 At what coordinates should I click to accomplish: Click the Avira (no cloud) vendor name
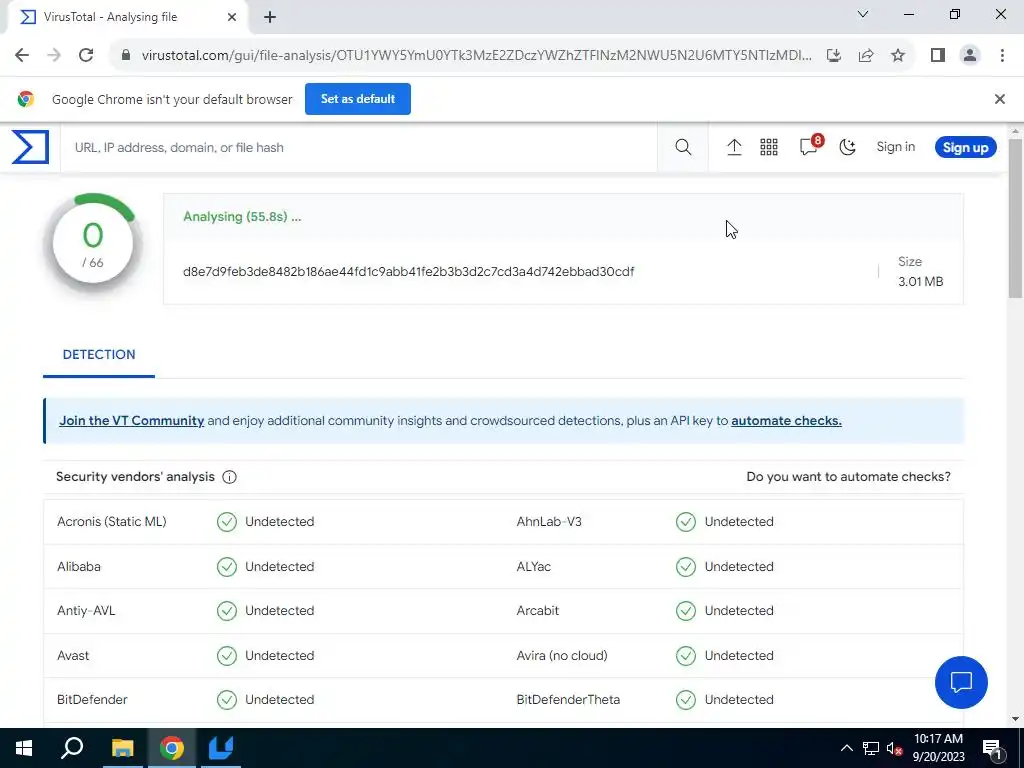562,655
